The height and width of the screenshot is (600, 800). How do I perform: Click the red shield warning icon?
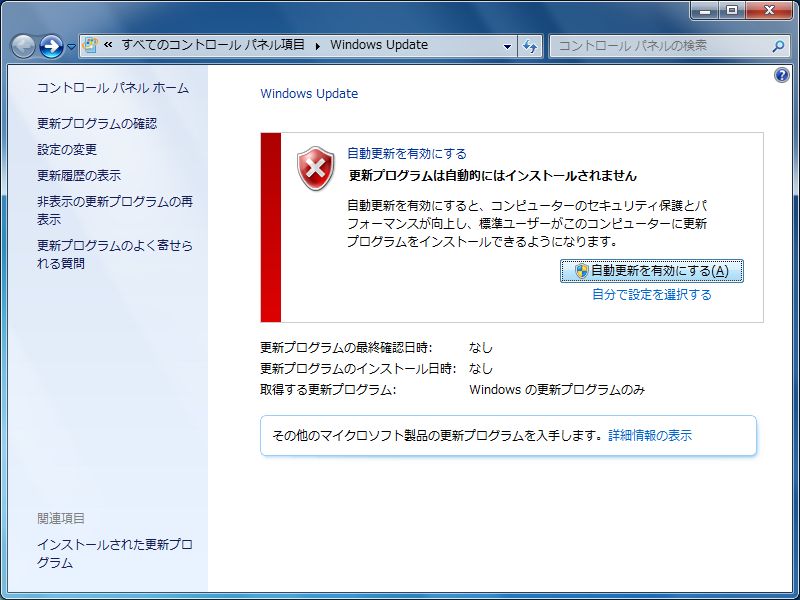pos(316,168)
